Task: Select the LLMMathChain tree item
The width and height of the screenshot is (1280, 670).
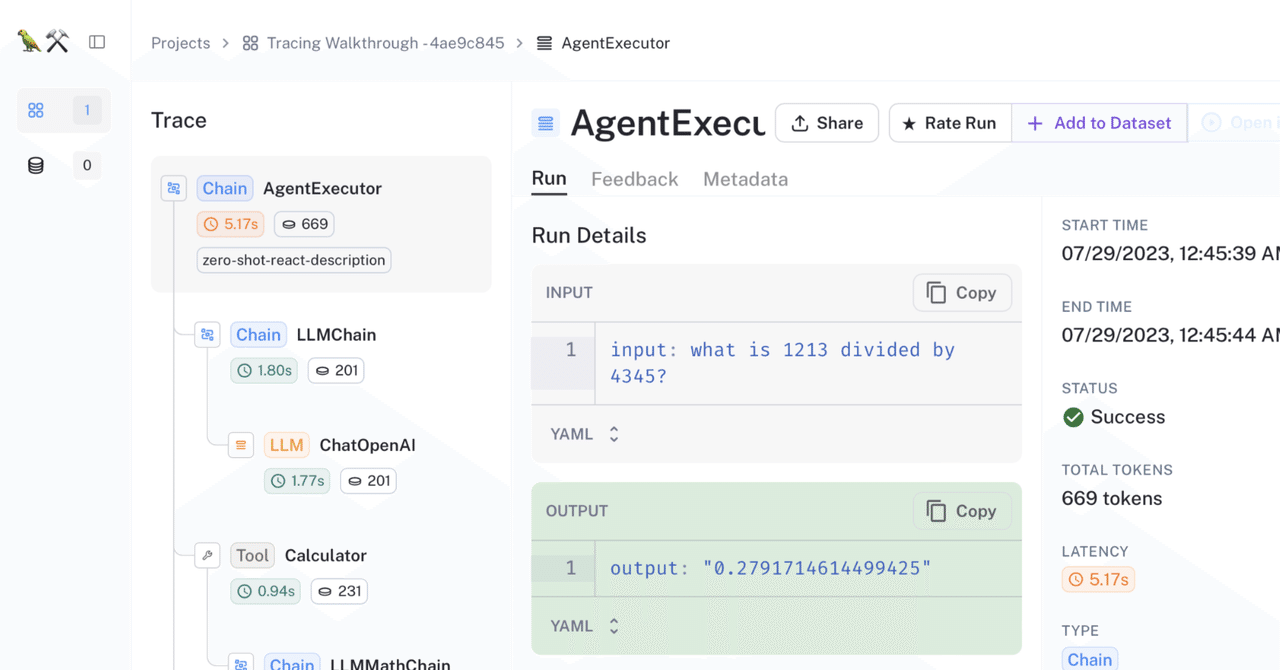Action: click(389, 663)
